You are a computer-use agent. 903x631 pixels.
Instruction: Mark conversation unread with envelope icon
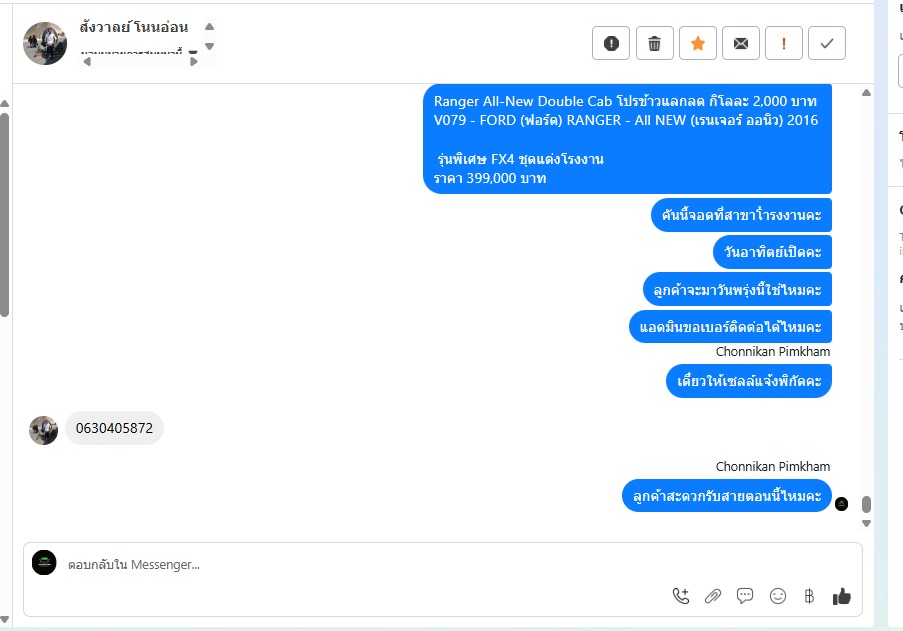741,43
